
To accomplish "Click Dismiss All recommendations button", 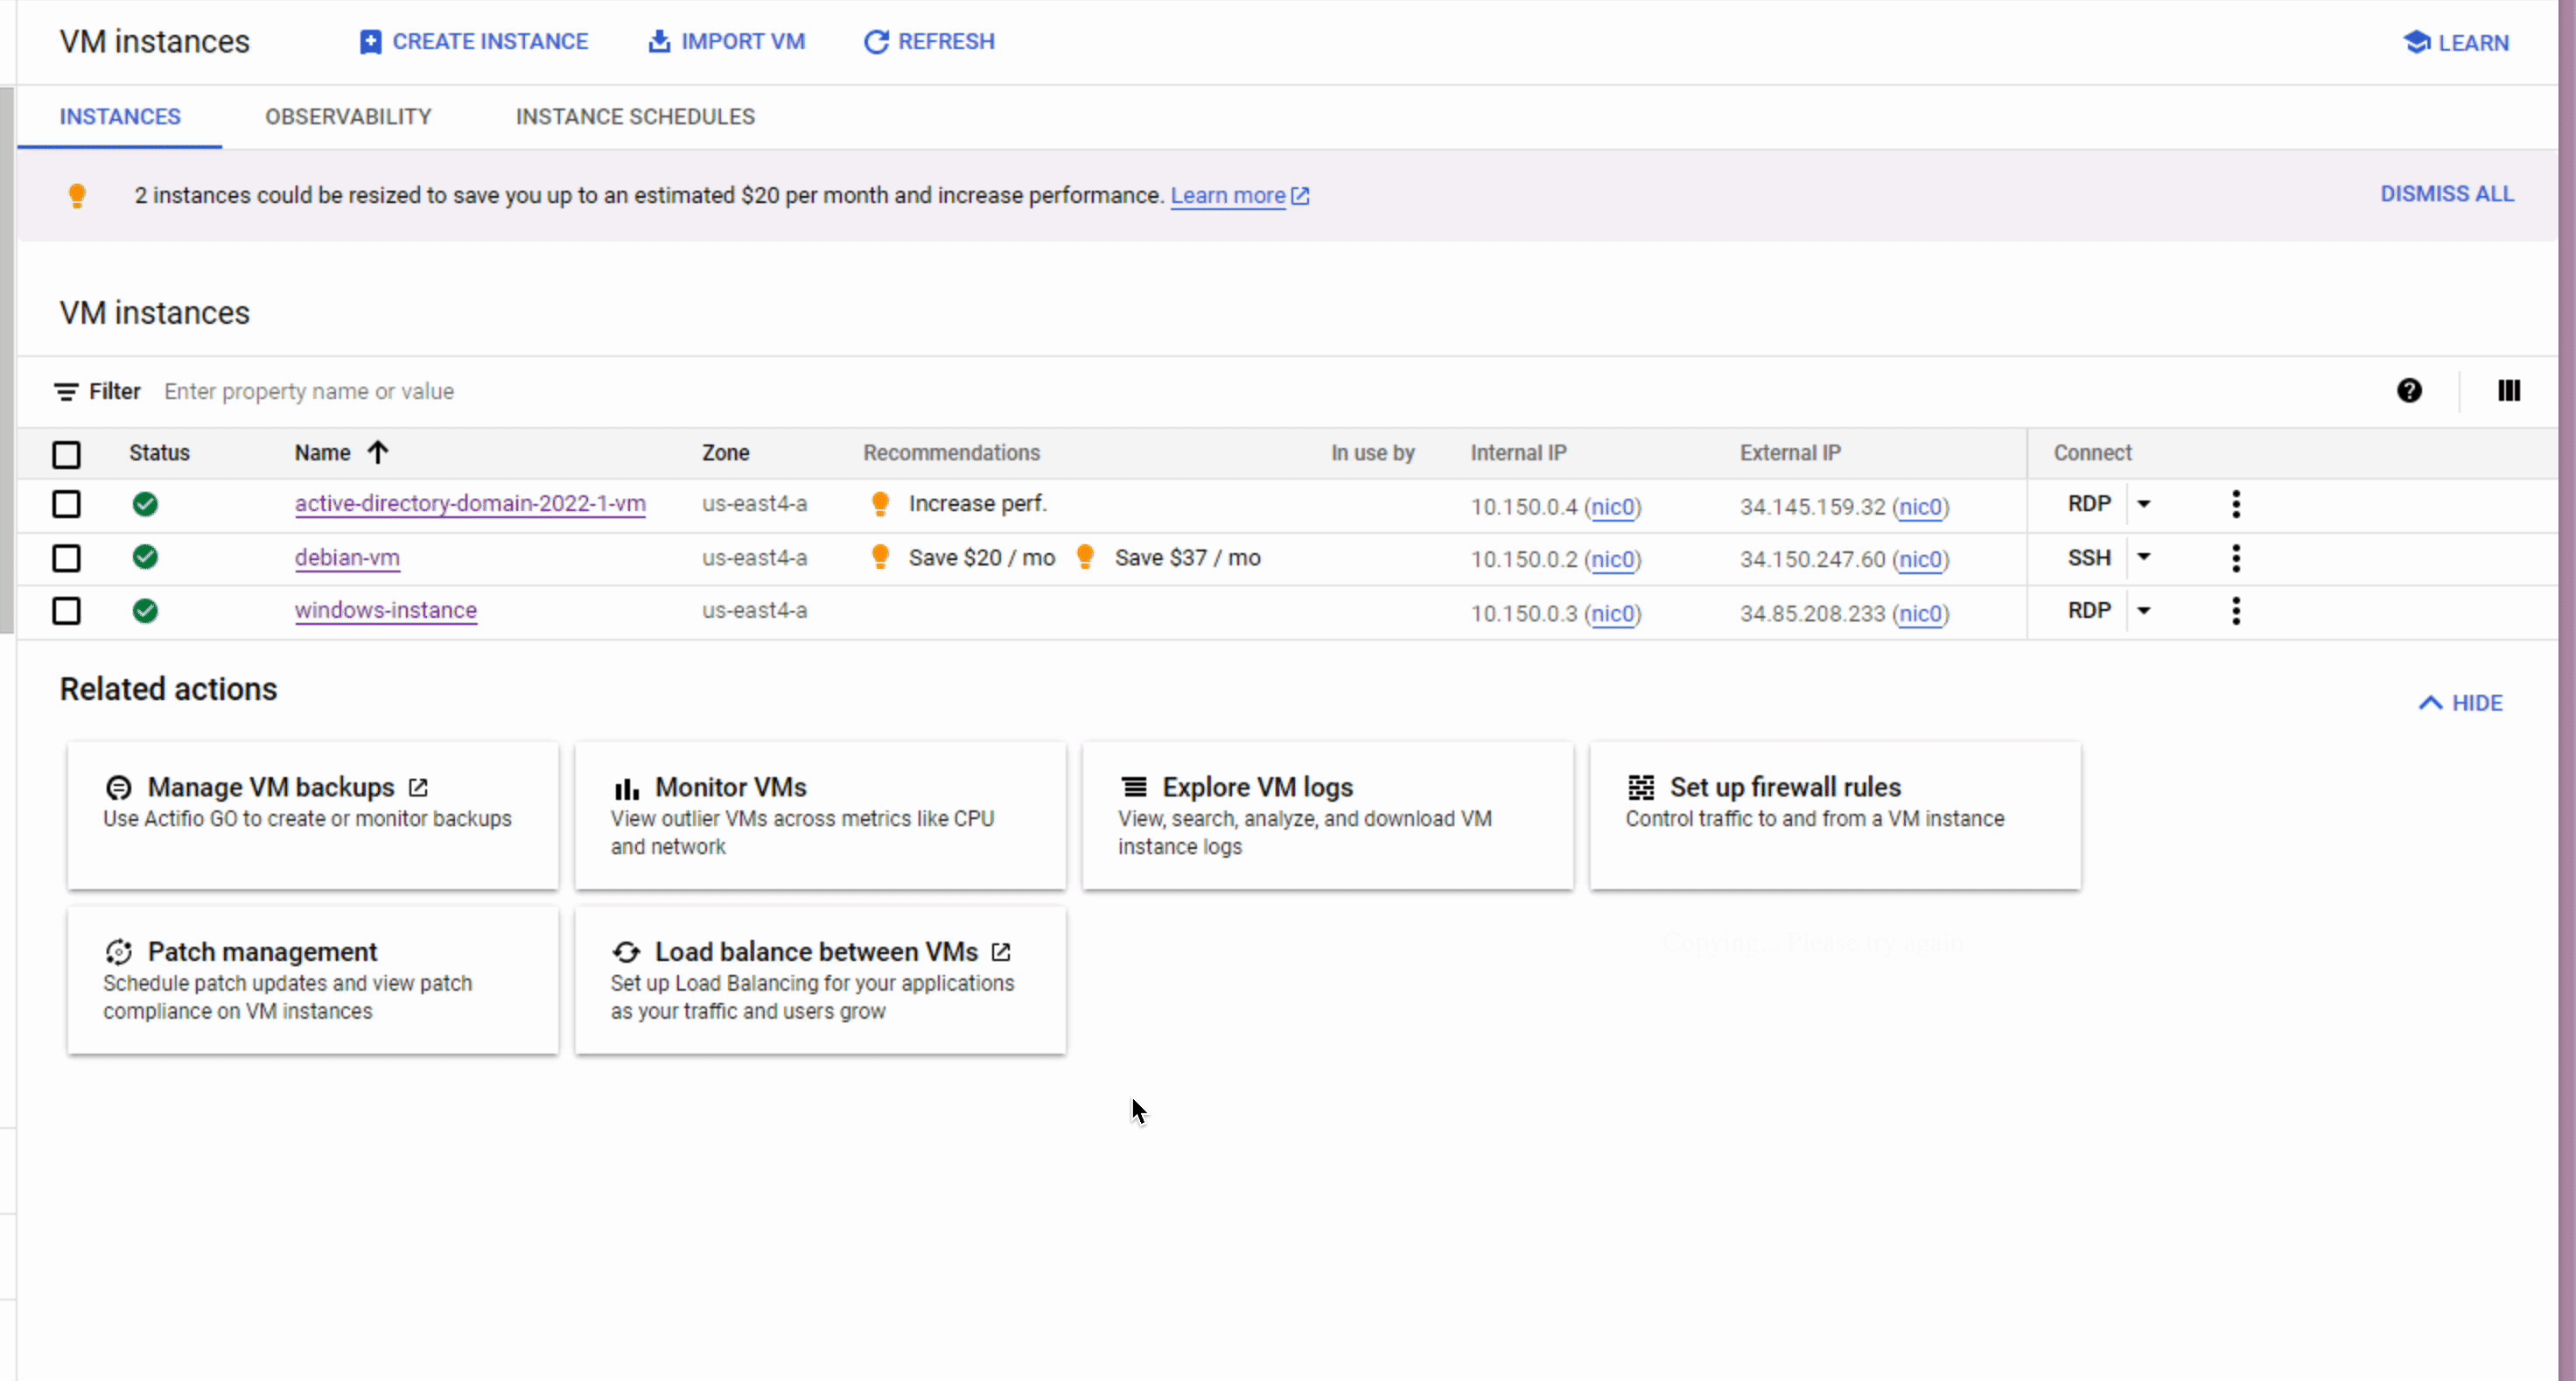I will [x=2446, y=194].
